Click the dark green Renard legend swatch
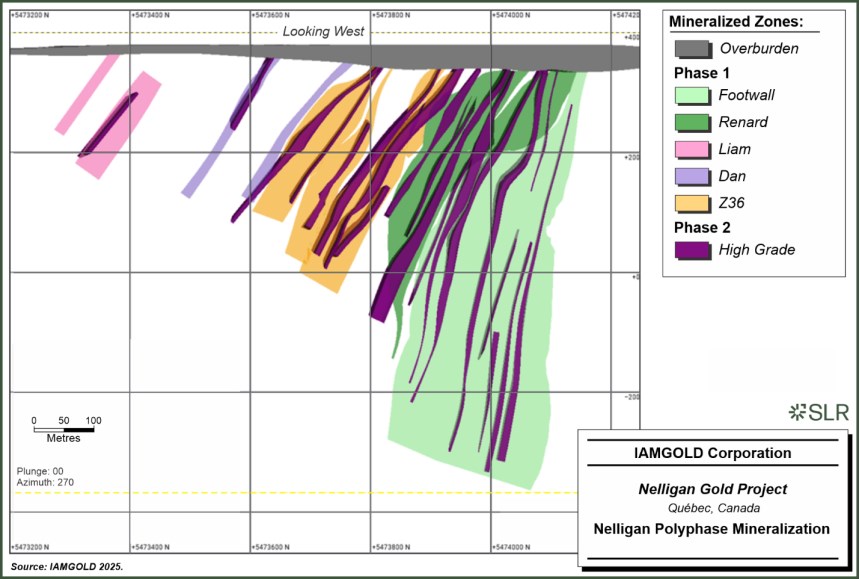860x579 pixels. coord(691,123)
